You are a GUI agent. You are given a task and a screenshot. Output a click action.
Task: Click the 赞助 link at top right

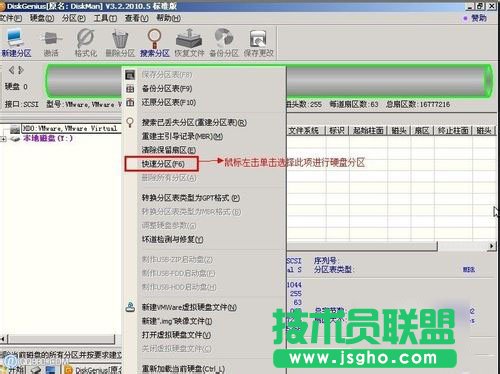pyautogui.click(x=479, y=18)
